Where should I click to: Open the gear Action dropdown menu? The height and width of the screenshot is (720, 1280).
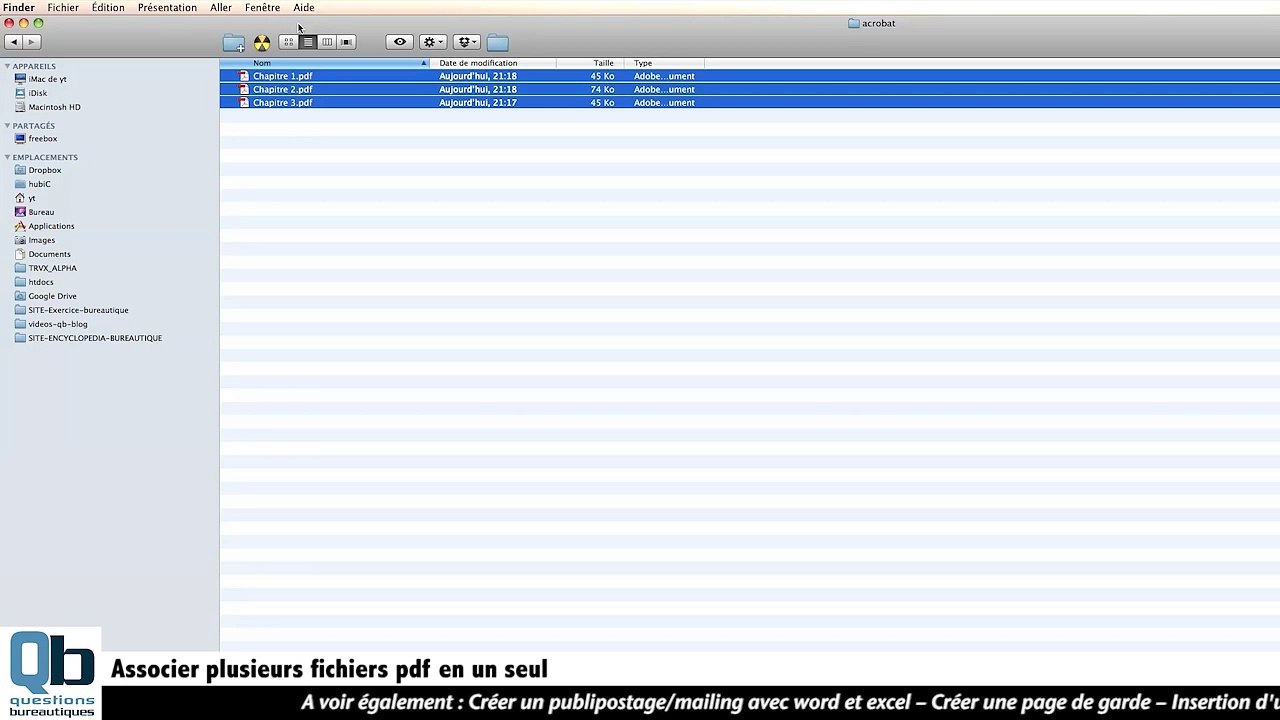433,42
